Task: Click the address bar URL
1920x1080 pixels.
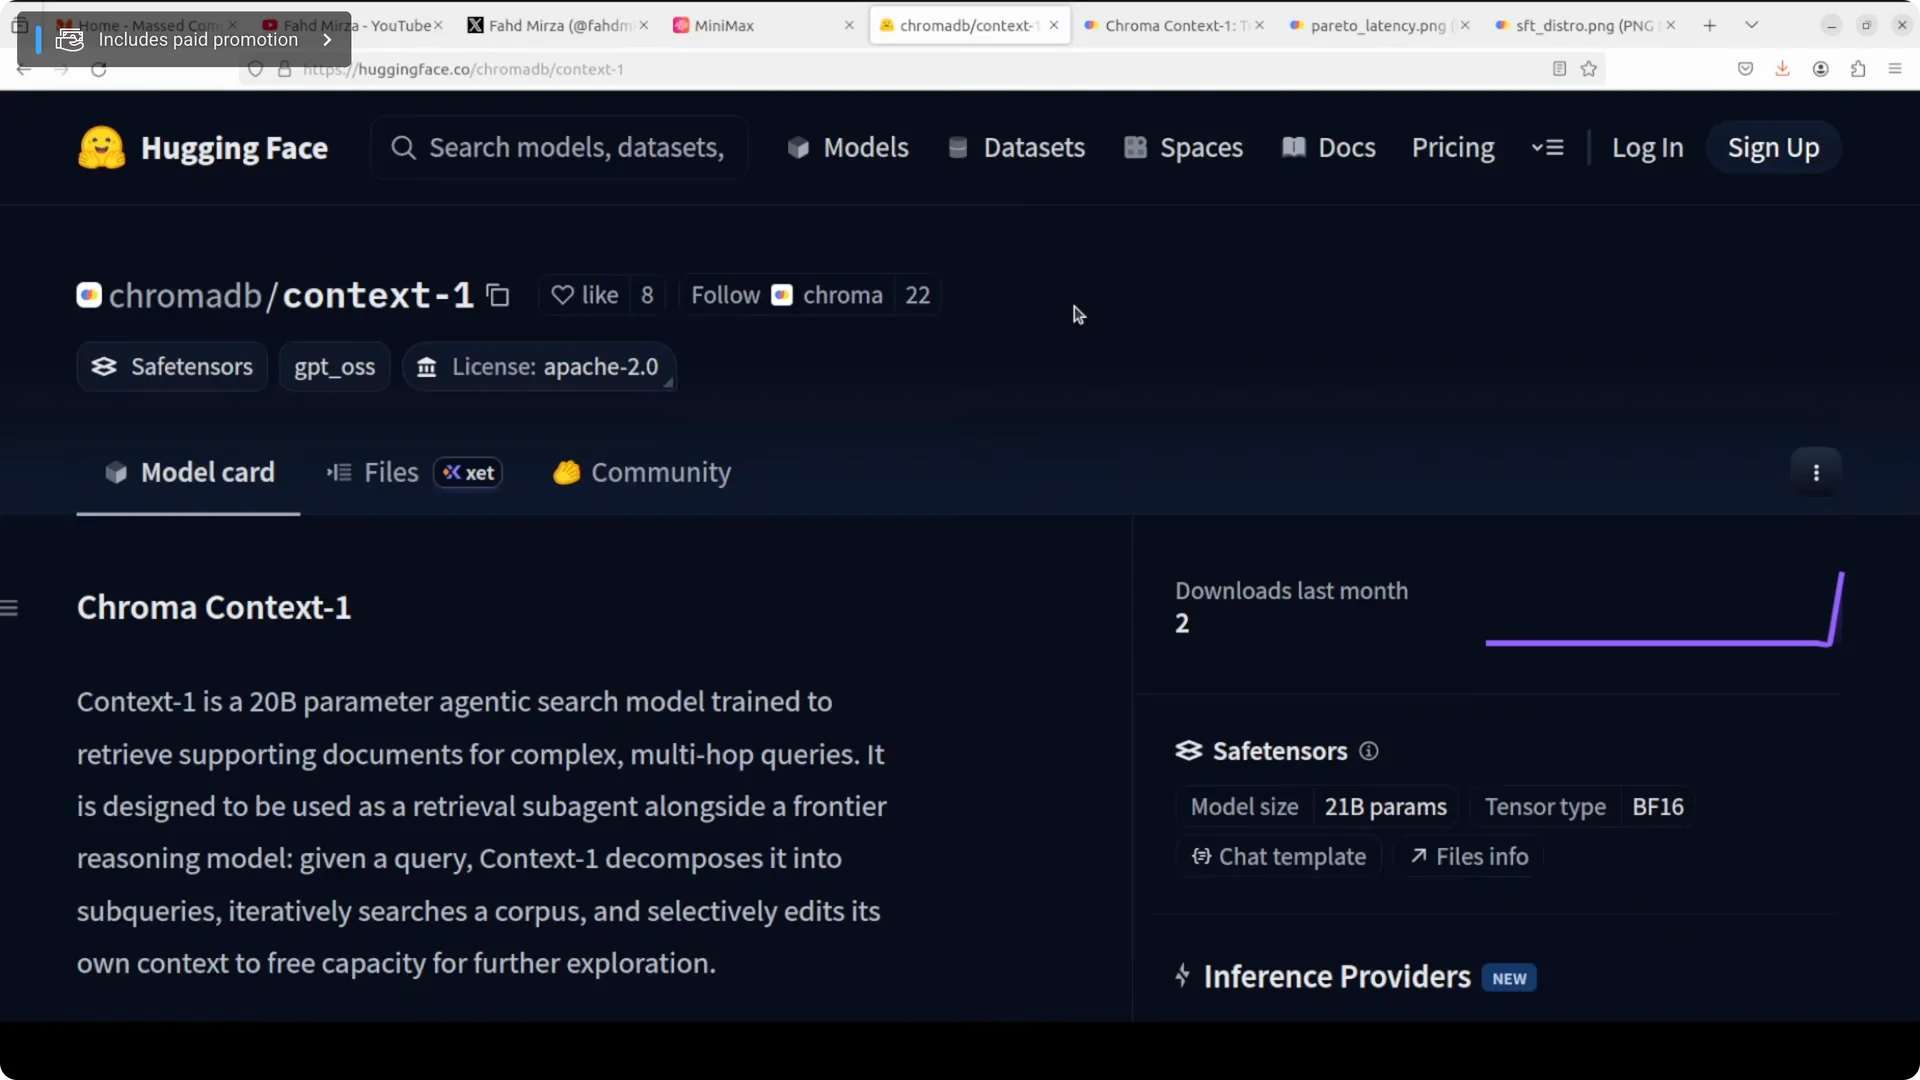Action: (x=463, y=69)
